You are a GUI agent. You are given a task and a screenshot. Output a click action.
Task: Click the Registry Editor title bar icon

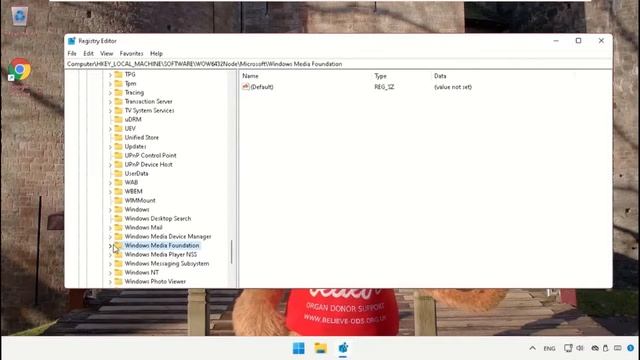(x=72, y=41)
